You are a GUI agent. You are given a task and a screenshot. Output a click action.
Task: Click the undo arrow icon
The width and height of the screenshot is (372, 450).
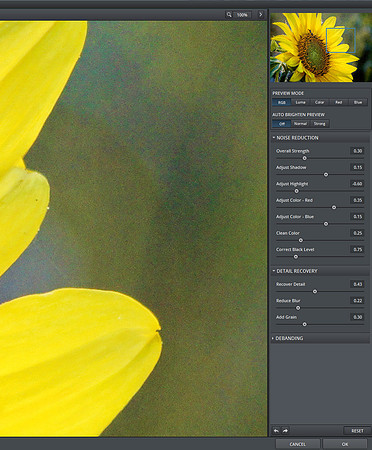276,431
